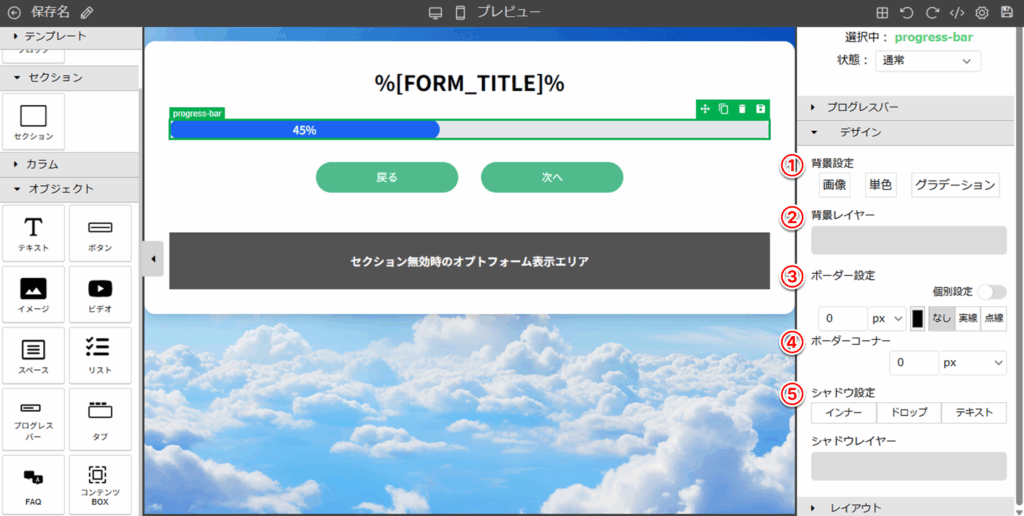Screen dimensions: 1024x516
Task: Open the 状態 dropdown showing 通常
Action: click(927, 61)
